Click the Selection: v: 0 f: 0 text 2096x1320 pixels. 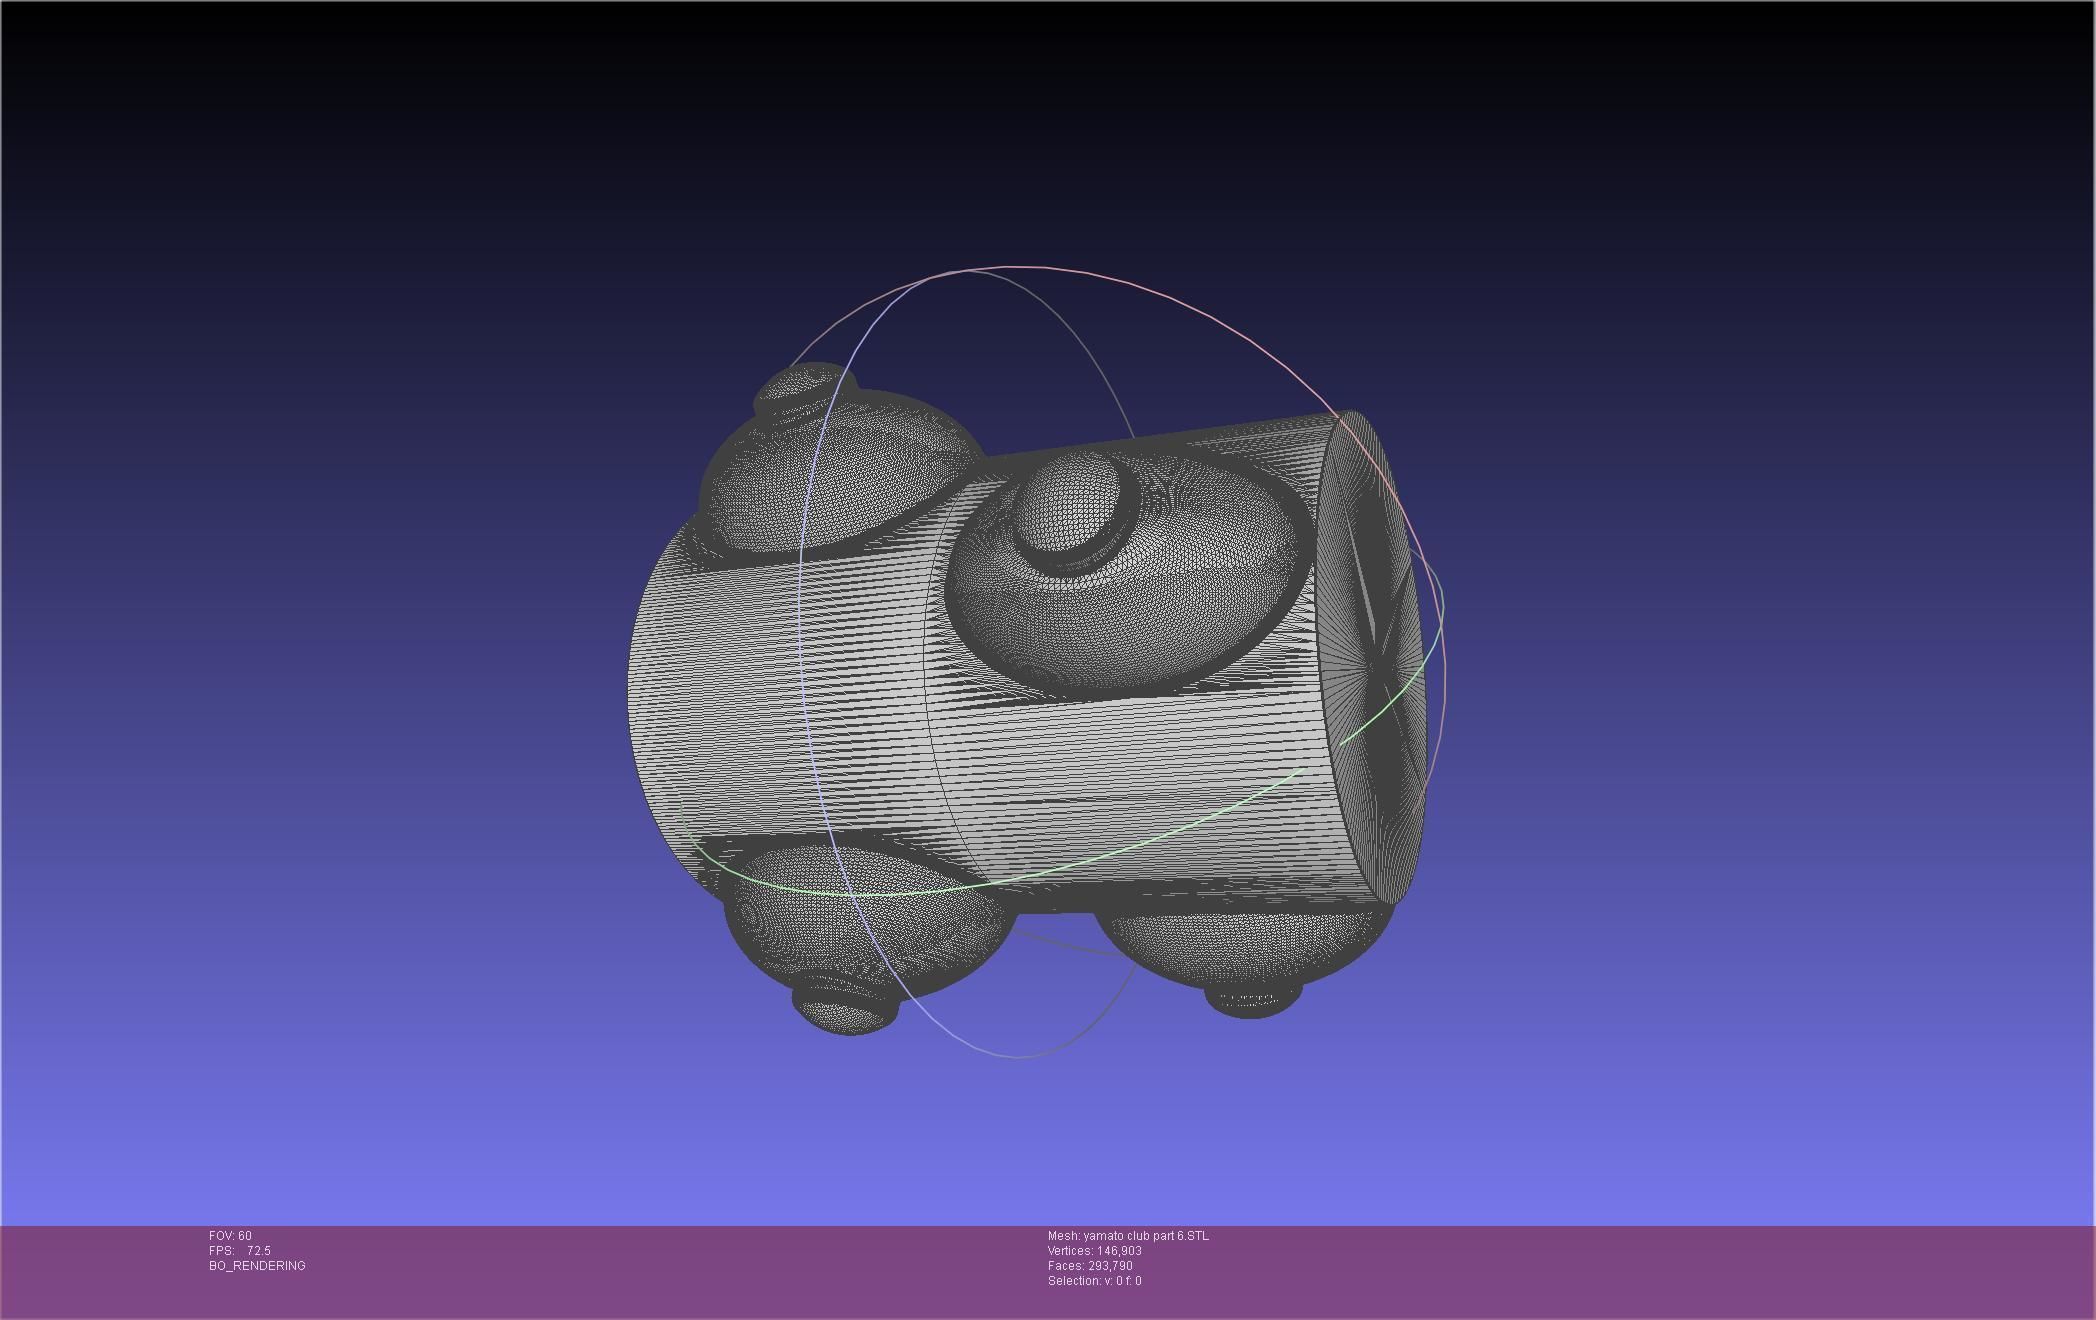[x=1094, y=1281]
